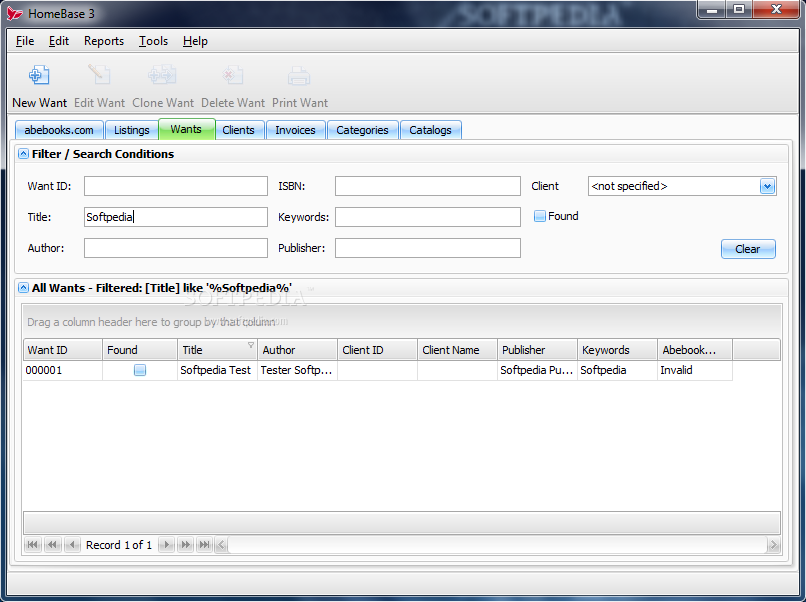Click into the Keywords filter field

click(x=428, y=217)
